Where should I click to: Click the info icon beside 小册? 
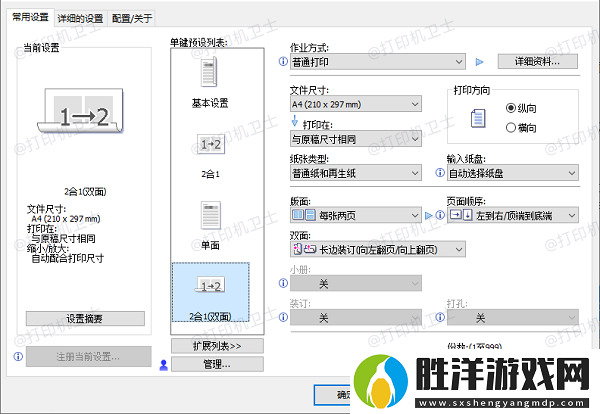[283, 283]
